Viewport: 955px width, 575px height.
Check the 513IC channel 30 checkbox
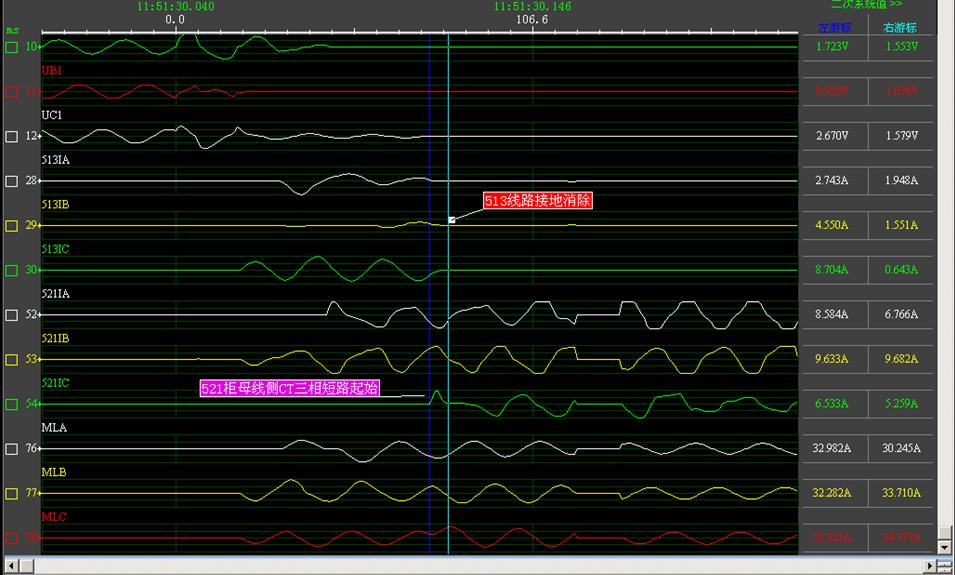point(11,270)
